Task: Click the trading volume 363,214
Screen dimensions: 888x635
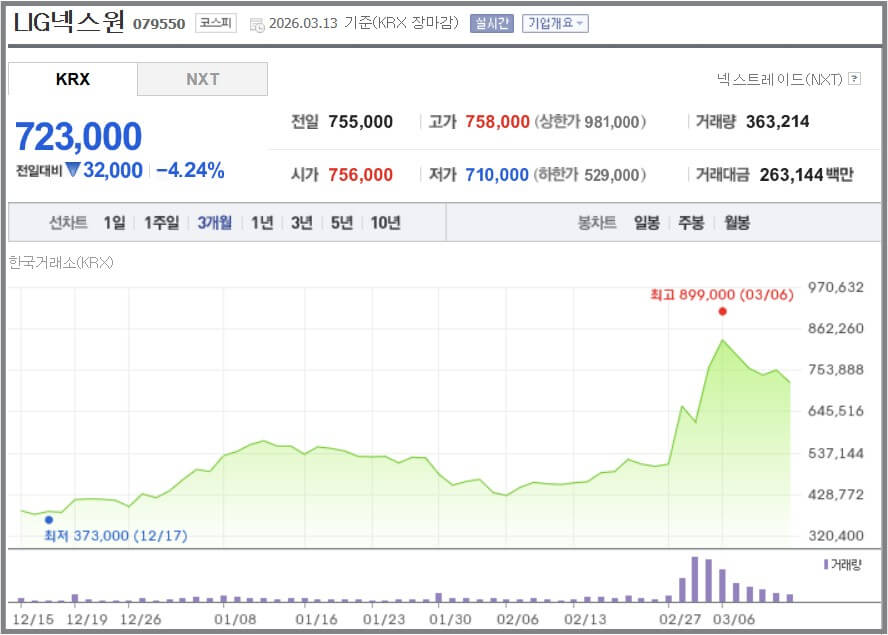Action: [x=778, y=122]
